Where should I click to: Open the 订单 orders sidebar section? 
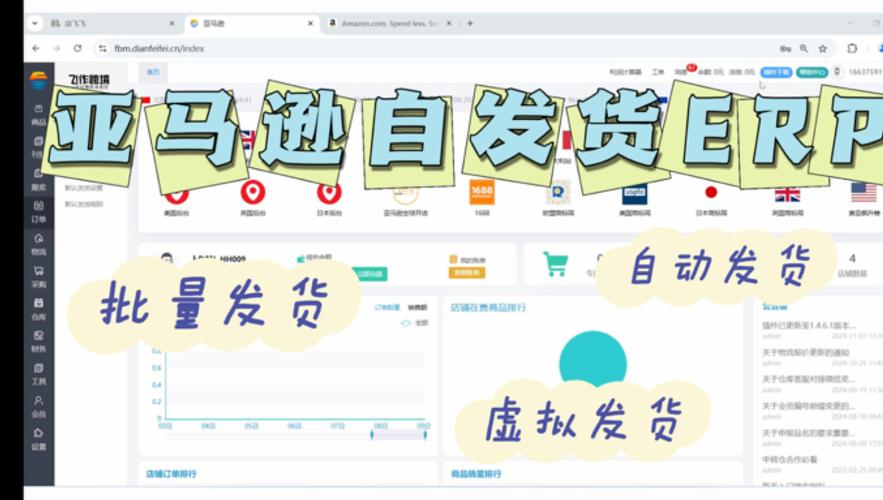click(x=38, y=212)
